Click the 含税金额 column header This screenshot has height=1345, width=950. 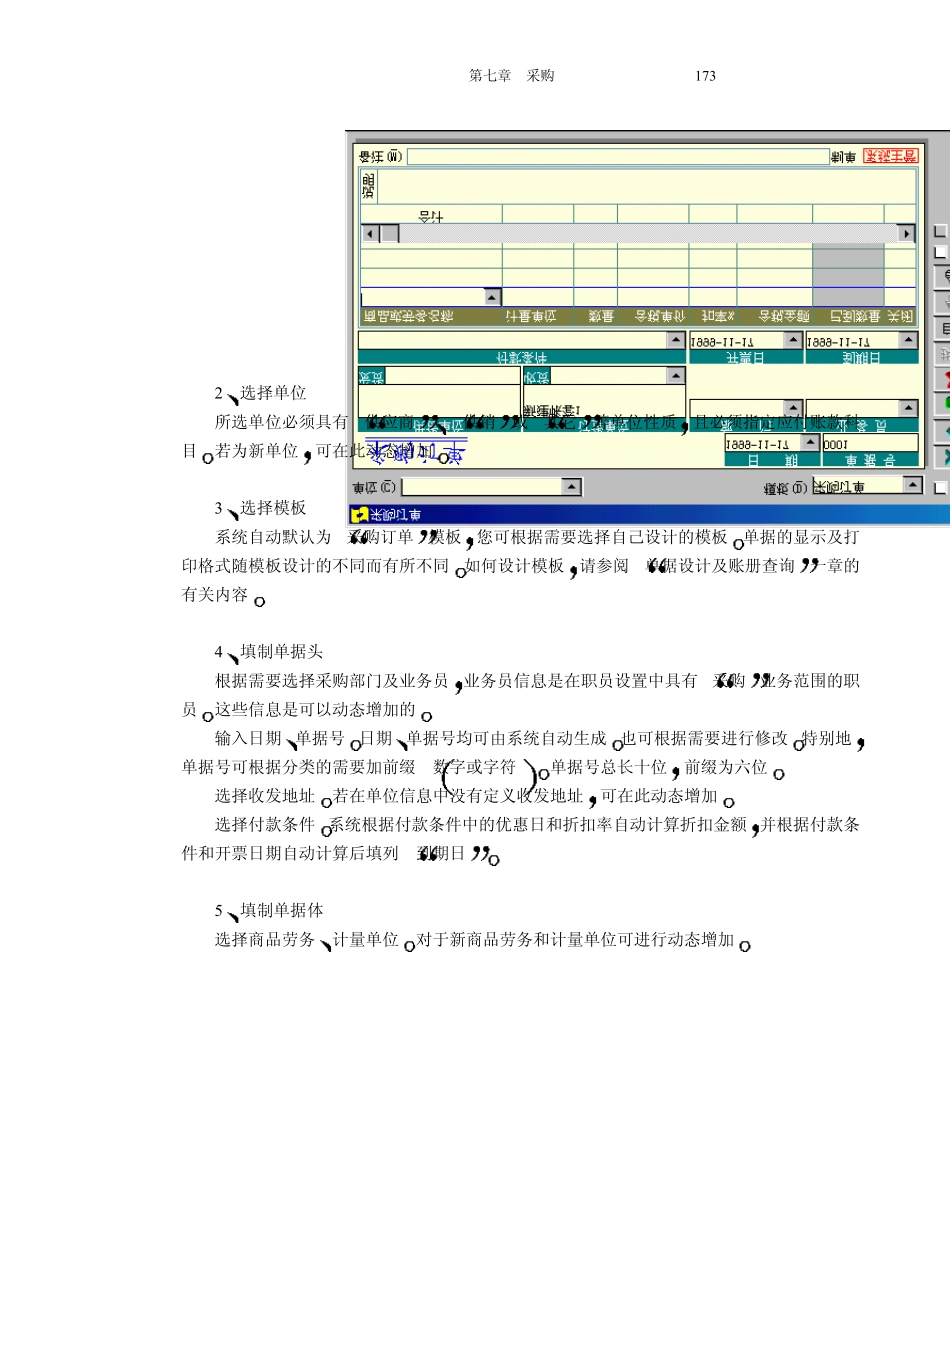[x=775, y=317]
